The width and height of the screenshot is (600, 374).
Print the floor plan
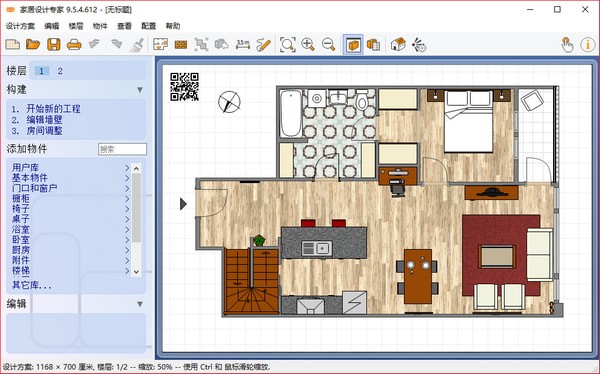coord(74,45)
